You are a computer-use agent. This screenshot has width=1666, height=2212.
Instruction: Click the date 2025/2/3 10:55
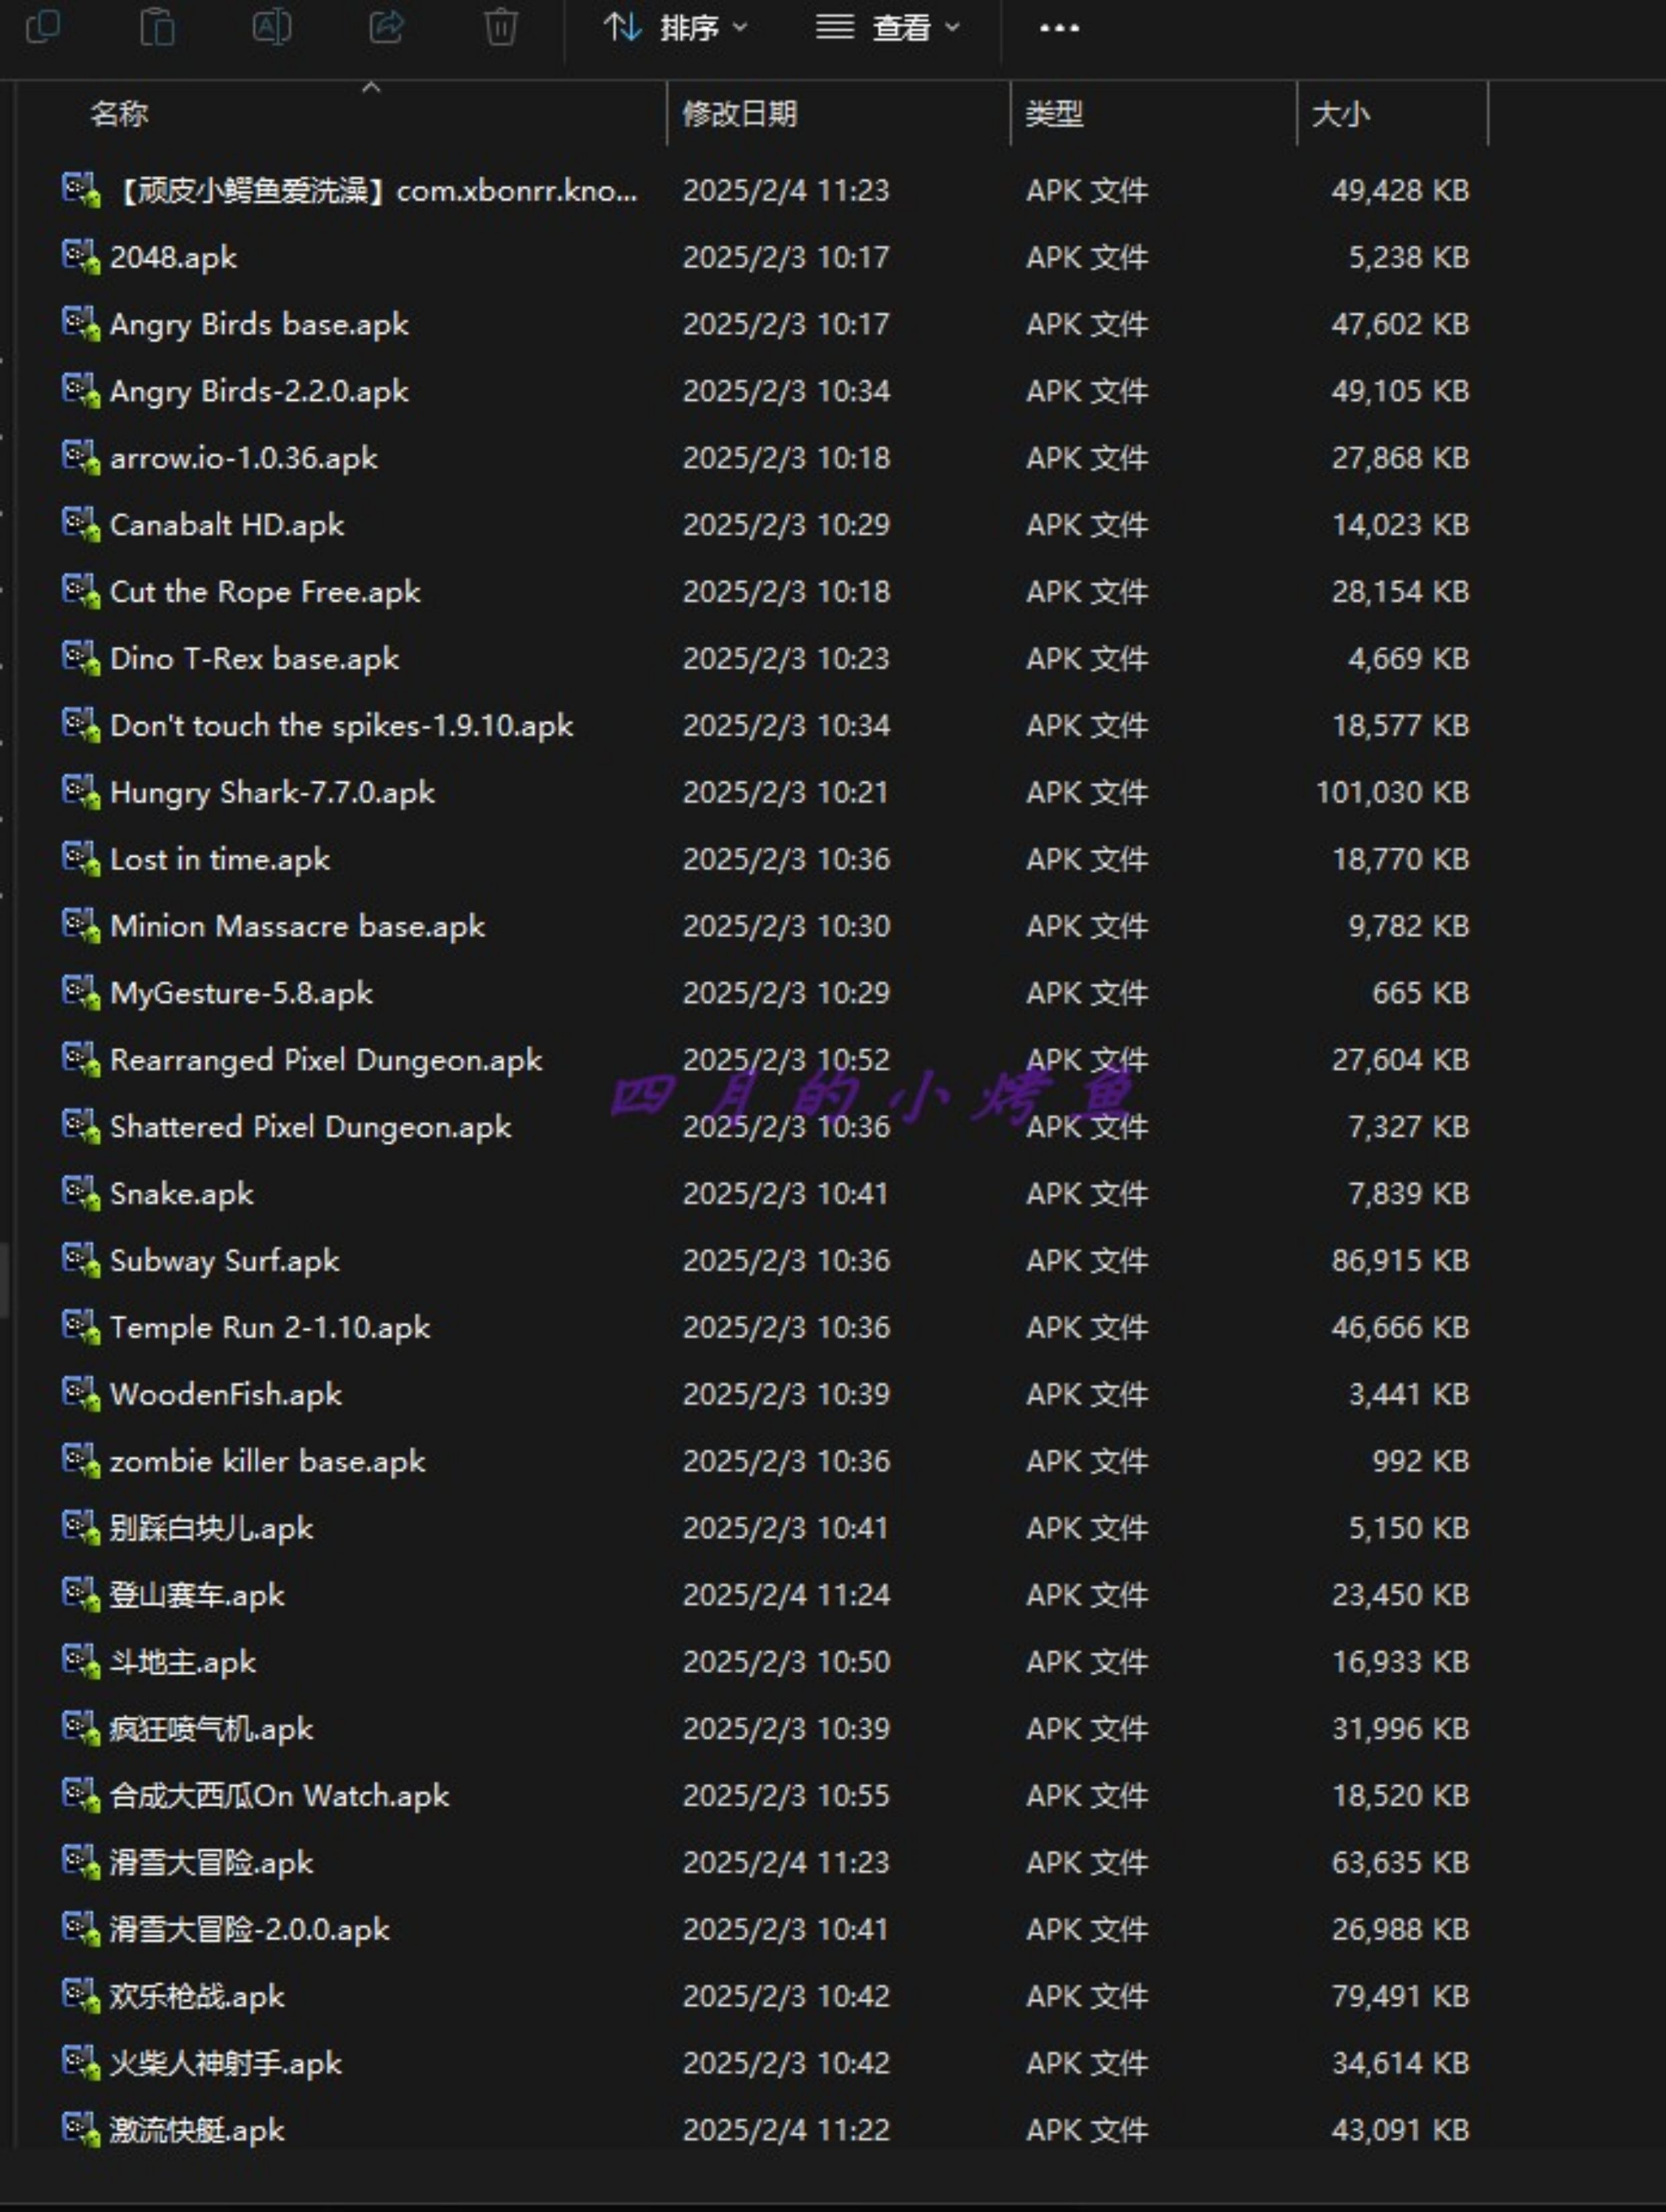786,1796
